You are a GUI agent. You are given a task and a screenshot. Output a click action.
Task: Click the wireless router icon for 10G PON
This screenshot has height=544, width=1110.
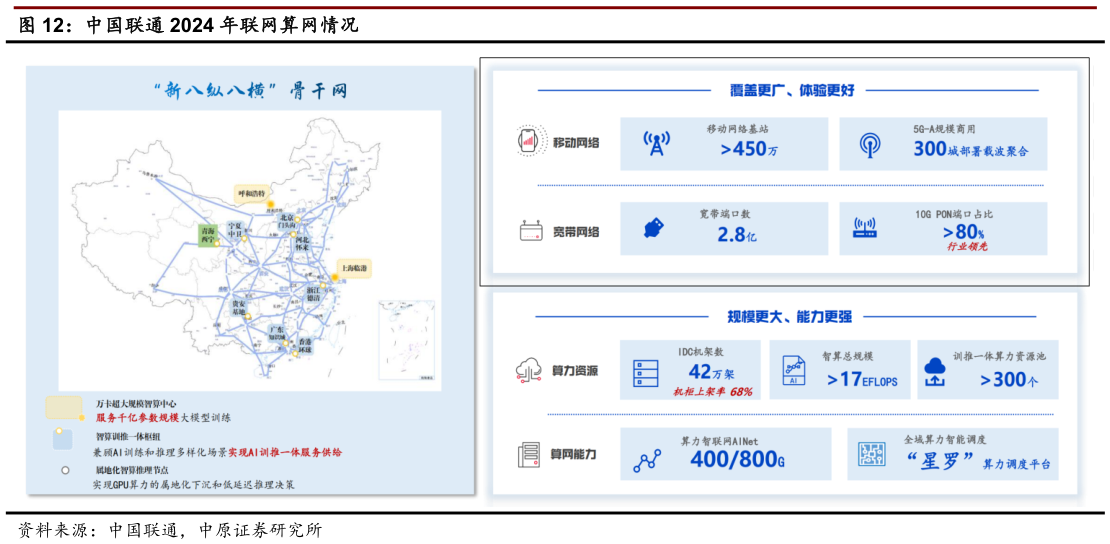[x=865, y=229]
